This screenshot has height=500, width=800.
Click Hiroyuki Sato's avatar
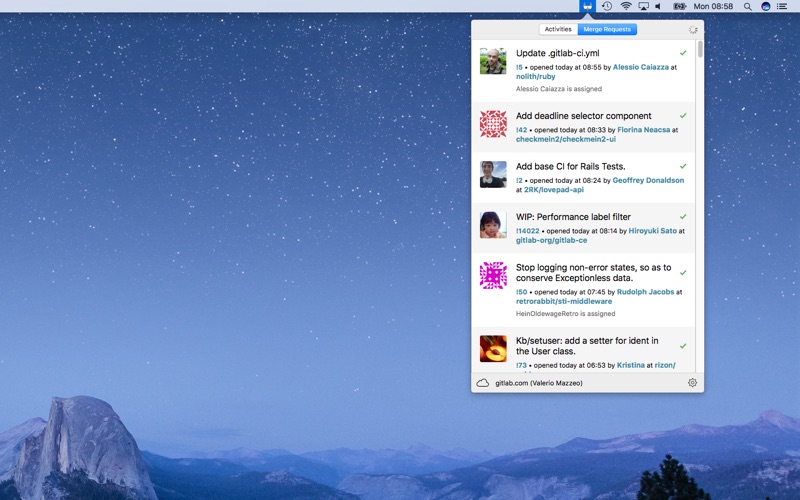(x=493, y=224)
